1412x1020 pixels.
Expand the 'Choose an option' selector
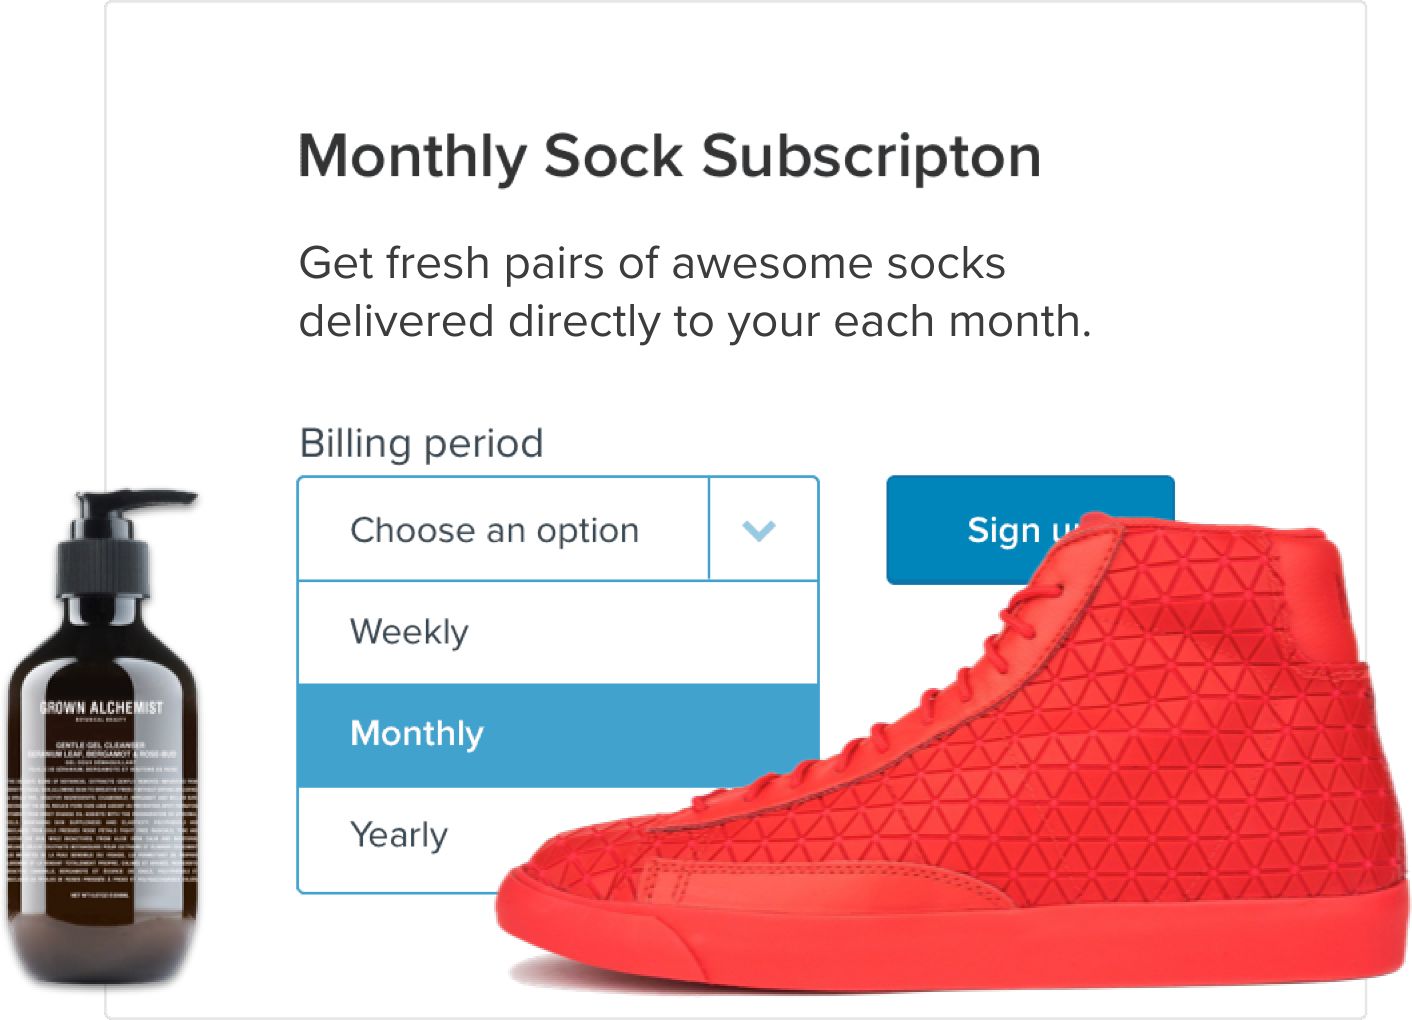(x=500, y=530)
